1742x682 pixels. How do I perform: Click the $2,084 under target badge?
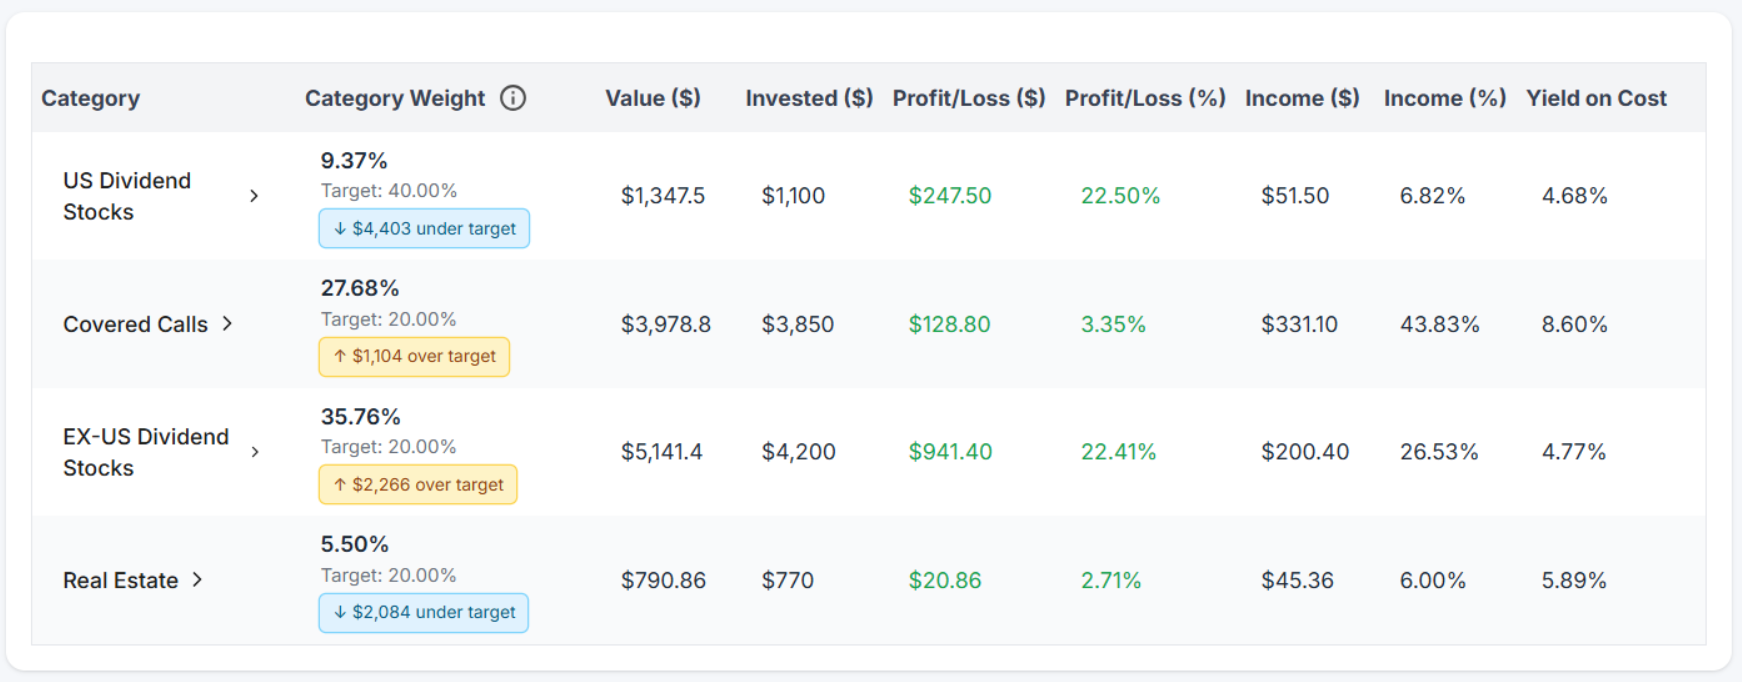point(424,612)
